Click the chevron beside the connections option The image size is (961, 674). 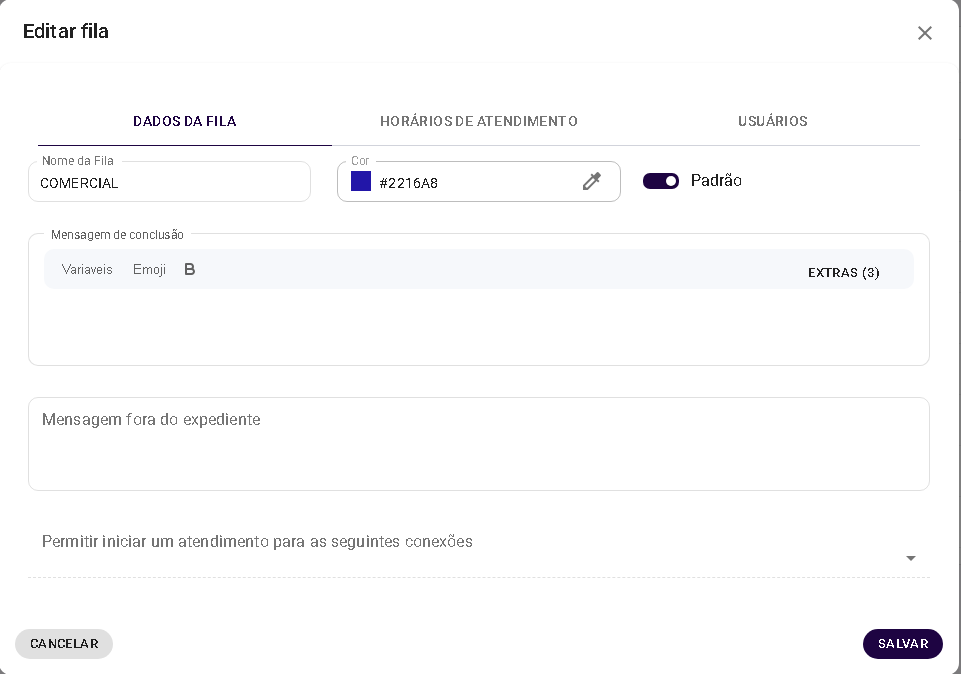coord(909,558)
